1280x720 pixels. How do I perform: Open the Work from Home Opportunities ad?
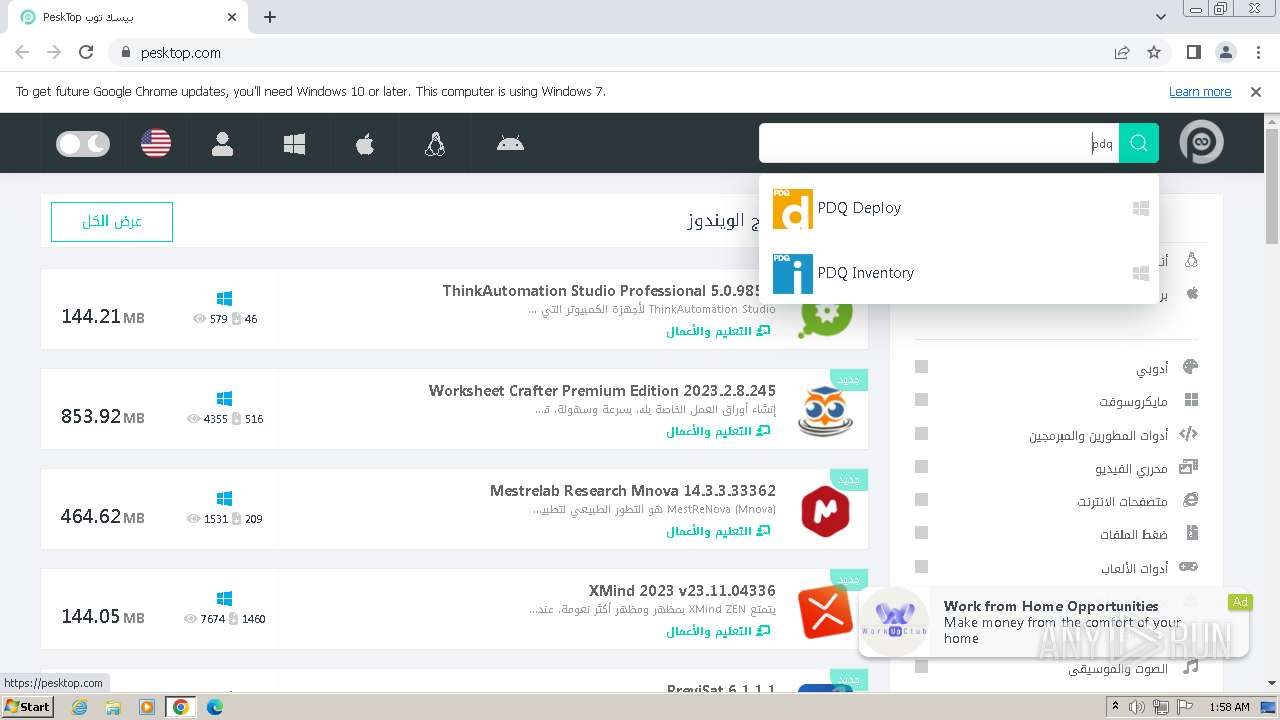click(1054, 623)
